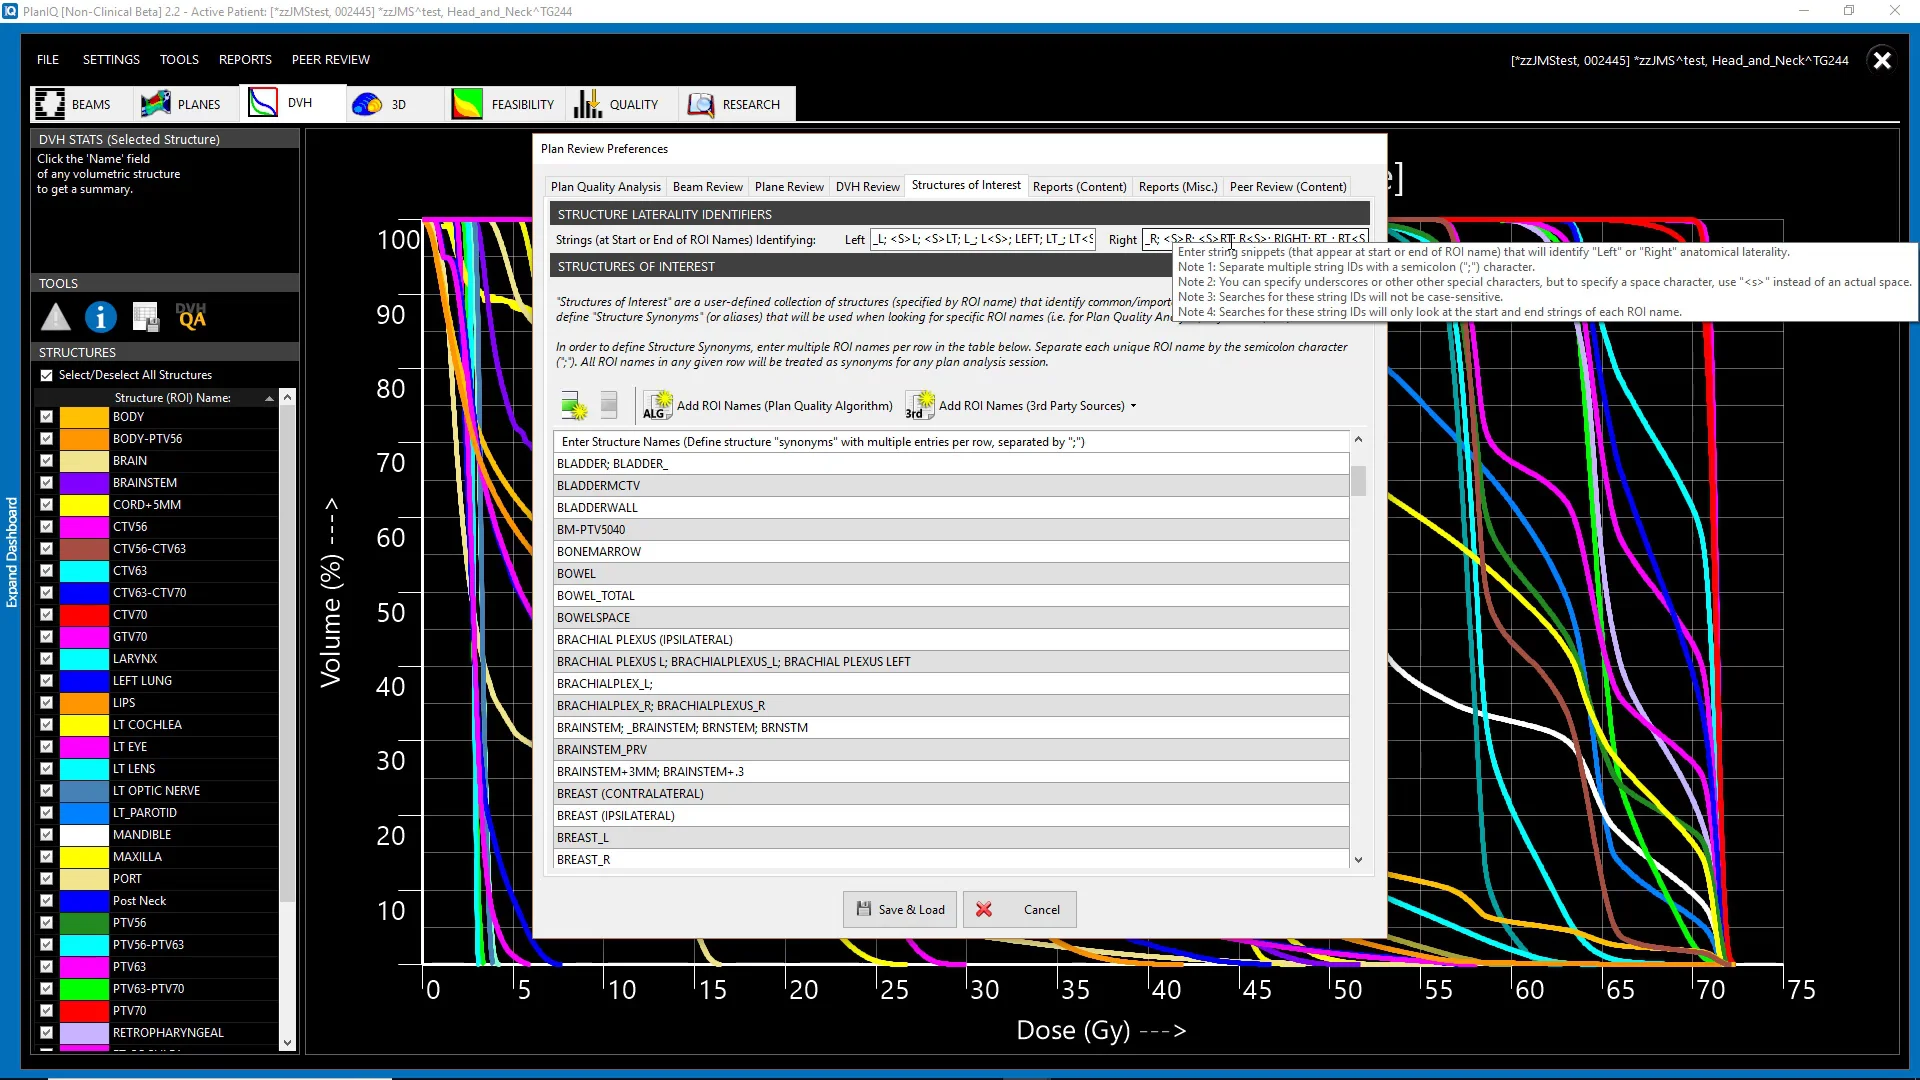This screenshot has width=1920, height=1080.
Task: Click the 3rd party ROI names icon
Action: pyautogui.click(x=919, y=405)
